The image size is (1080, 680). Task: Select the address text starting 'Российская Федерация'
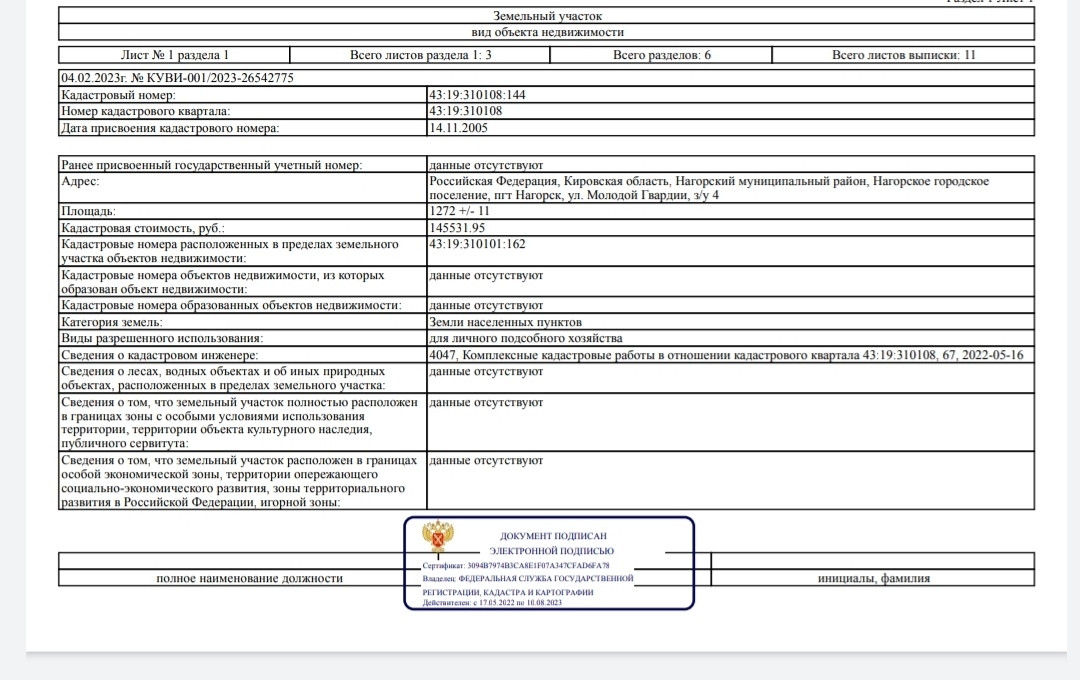(x=709, y=188)
